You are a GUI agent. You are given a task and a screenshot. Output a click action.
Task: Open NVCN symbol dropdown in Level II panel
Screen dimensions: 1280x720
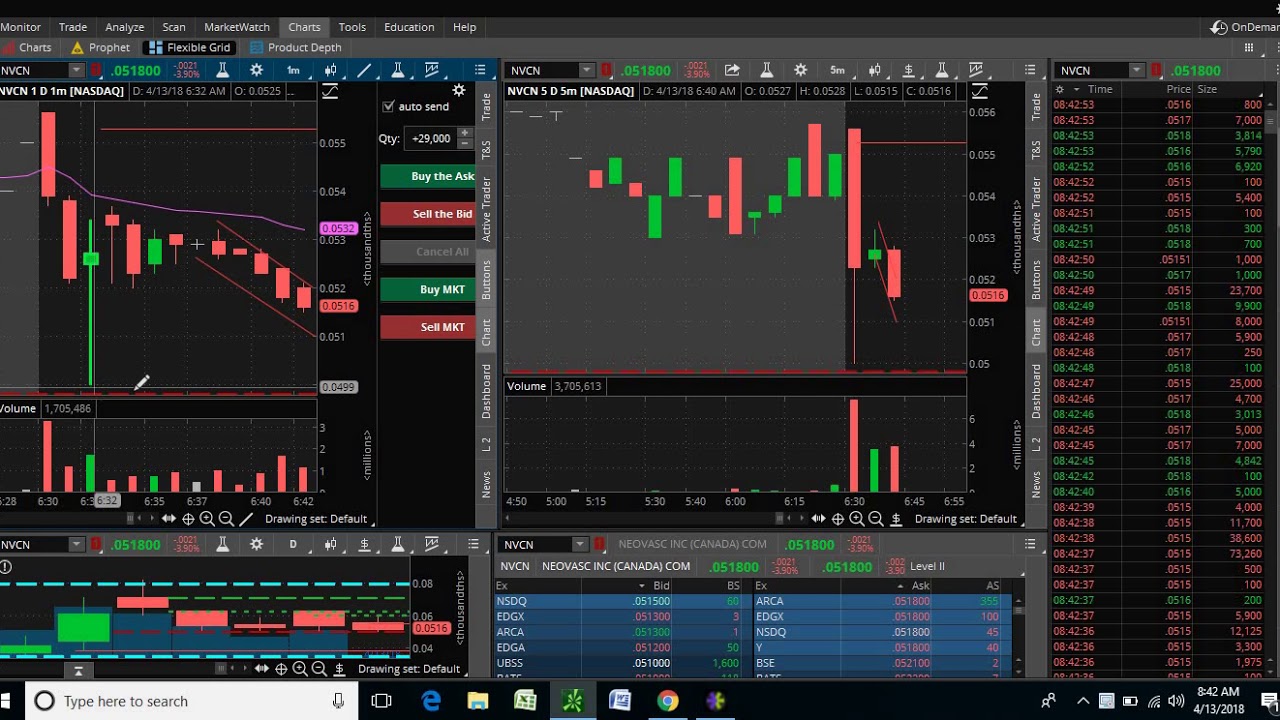(579, 544)
